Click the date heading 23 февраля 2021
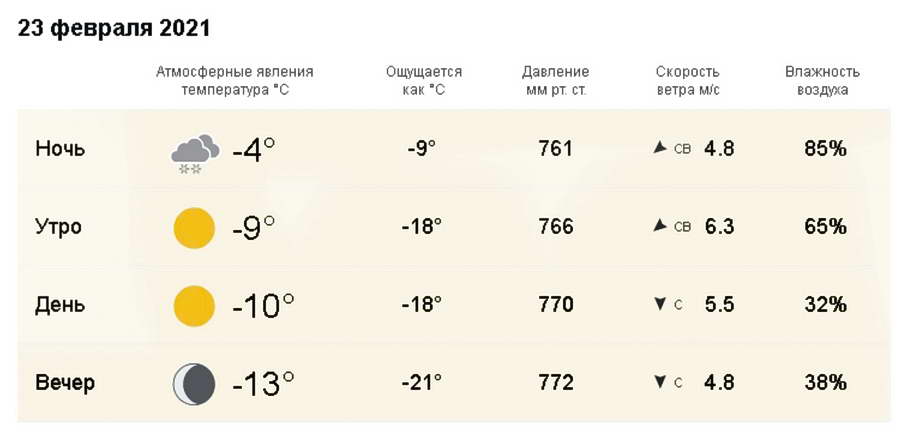Viewport: 900px width, 442px height. pos(114,28)
